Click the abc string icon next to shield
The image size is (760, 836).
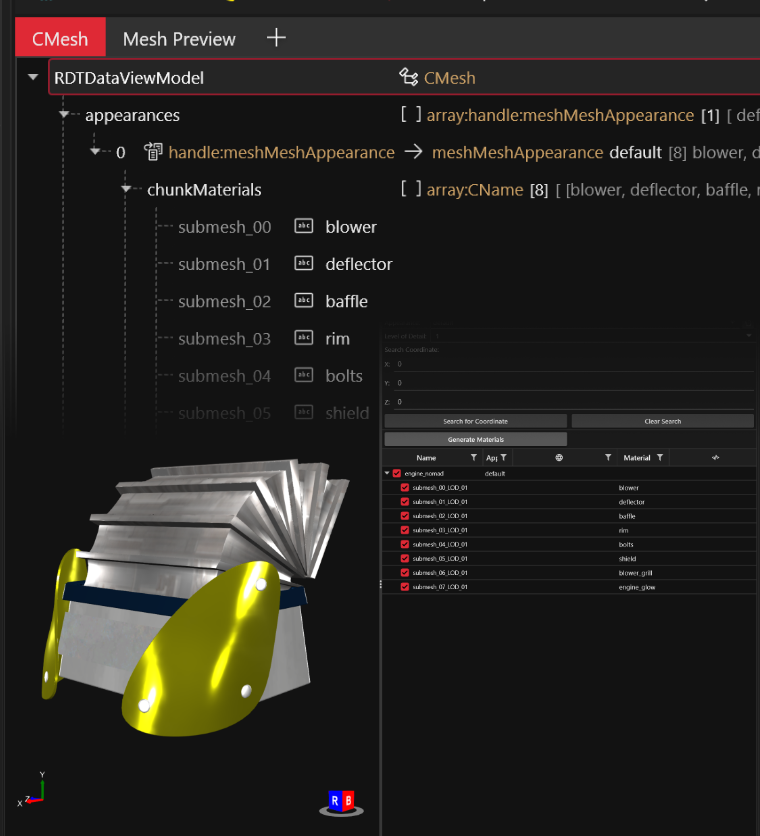tap(304, 413)
